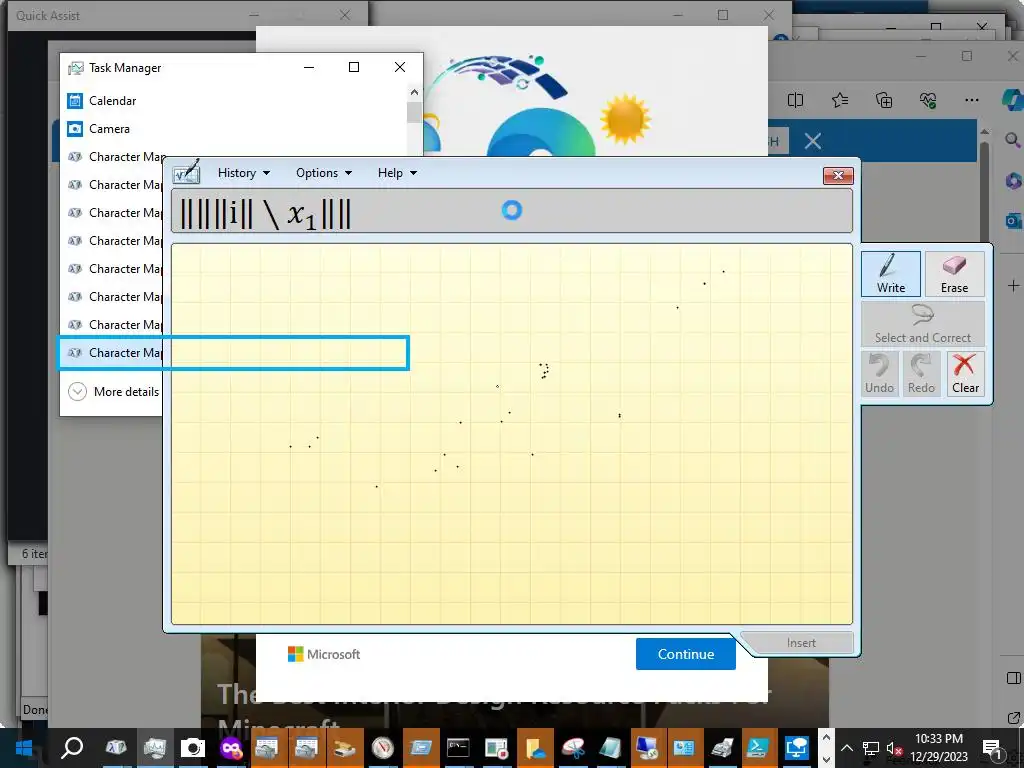Open Snipping Tool on taskbar
Image resolution: width=1024 pixels, height=768 pixels.
(x=573, y=748)
